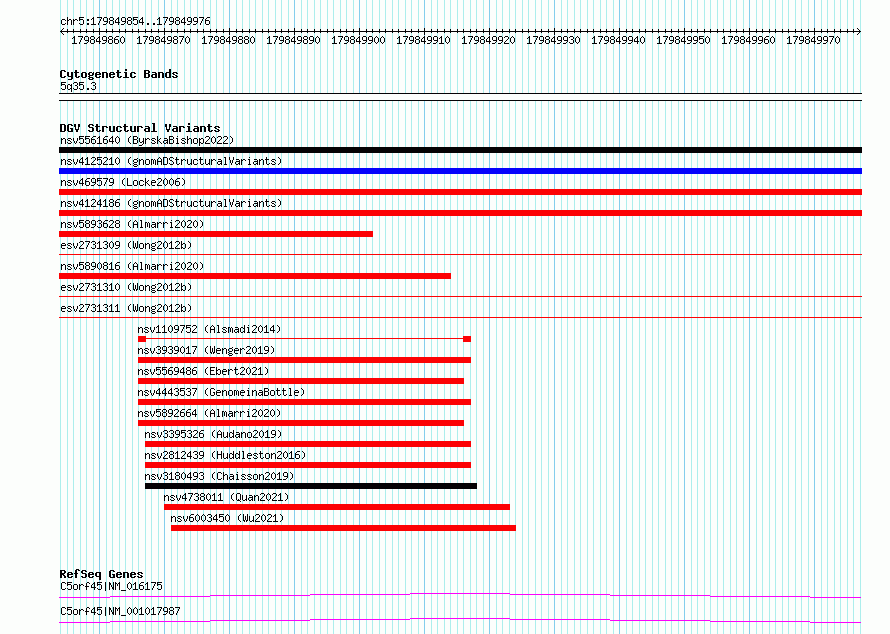
Task: Click the red bar under nsv4738011
Action: [x=337, y=507]
